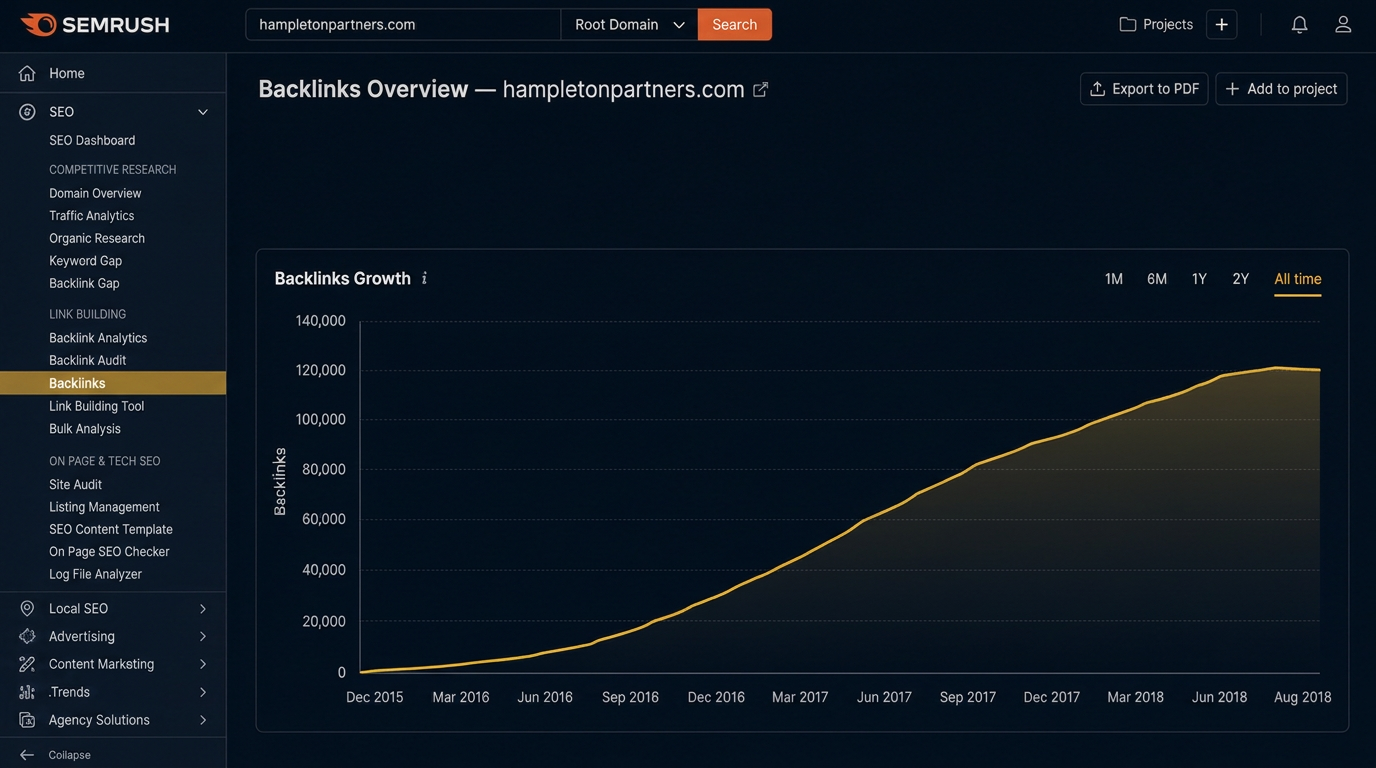The width and height of the screenshot is (1376, 768).
Task: Open Organic Research link
Action: click(97, 238)
